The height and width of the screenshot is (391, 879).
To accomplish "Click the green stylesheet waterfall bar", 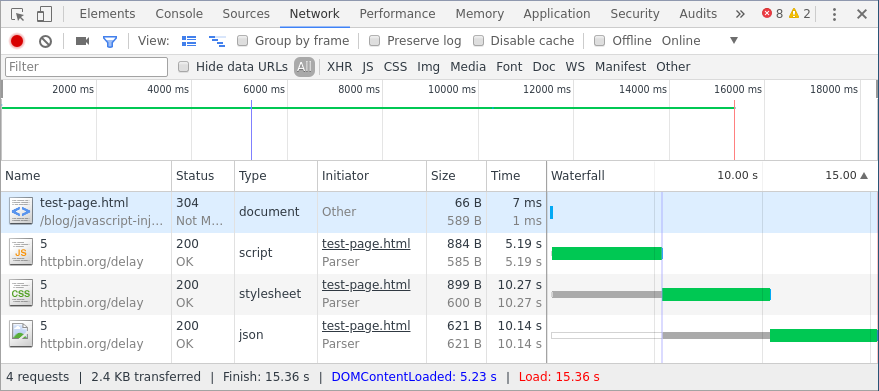I will 716,295.
